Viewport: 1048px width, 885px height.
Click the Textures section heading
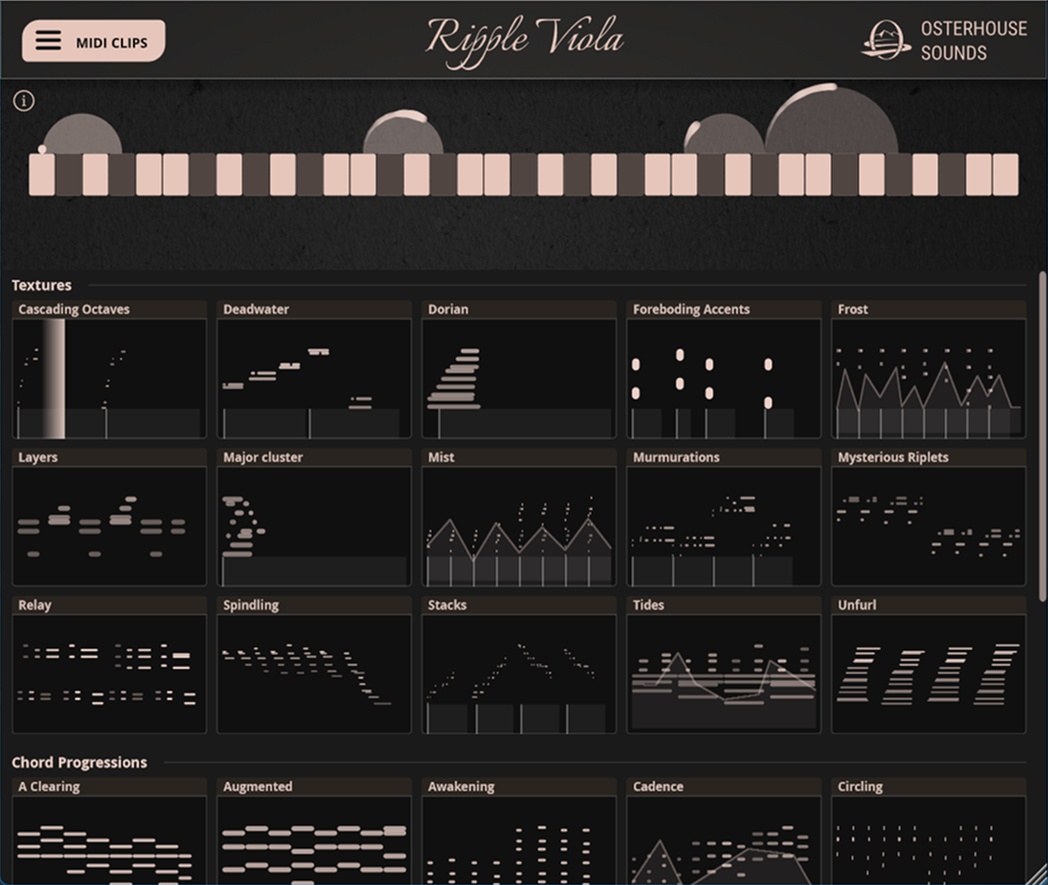tap(41, 285)
